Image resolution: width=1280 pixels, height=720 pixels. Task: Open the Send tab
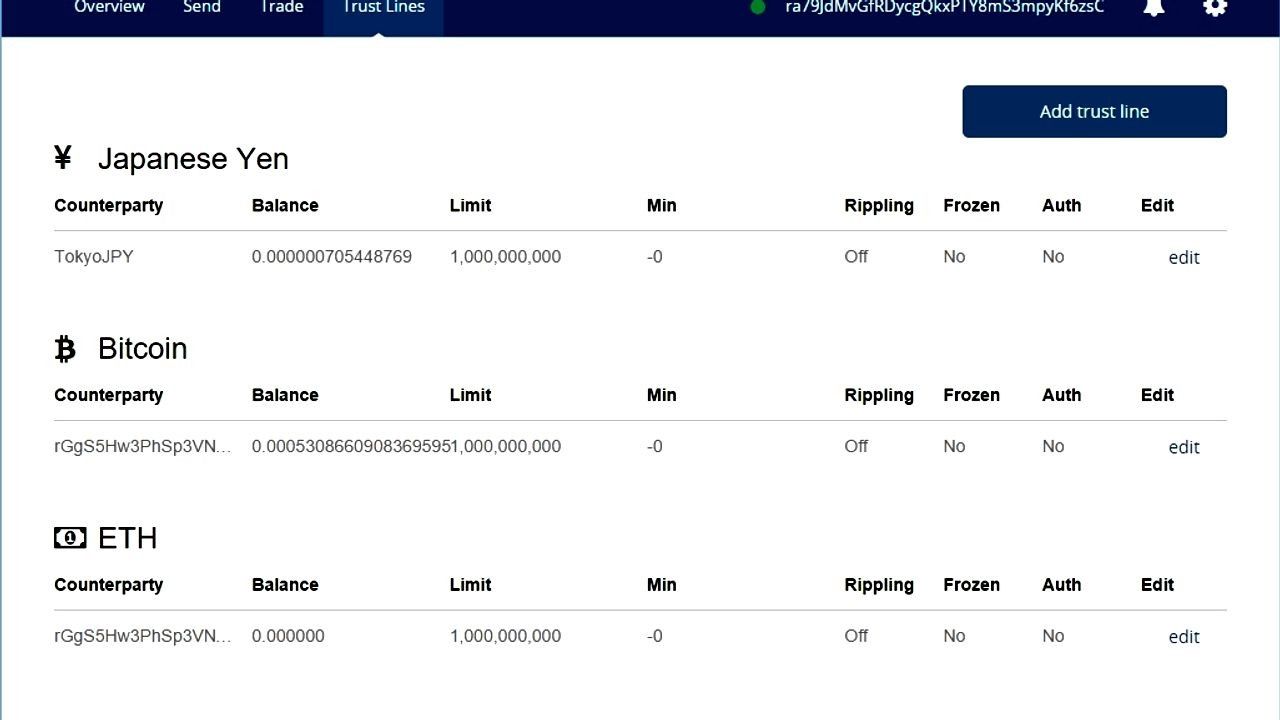[201, 8]
